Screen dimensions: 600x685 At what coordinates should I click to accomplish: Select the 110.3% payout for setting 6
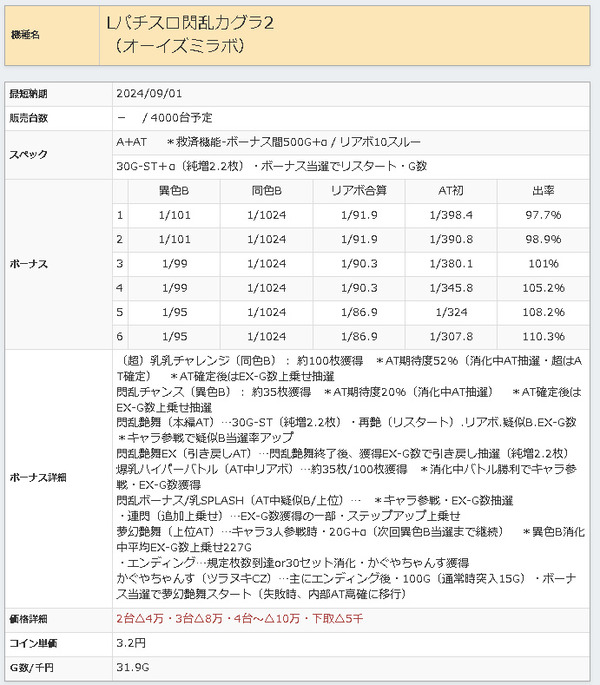click(543, 336)
